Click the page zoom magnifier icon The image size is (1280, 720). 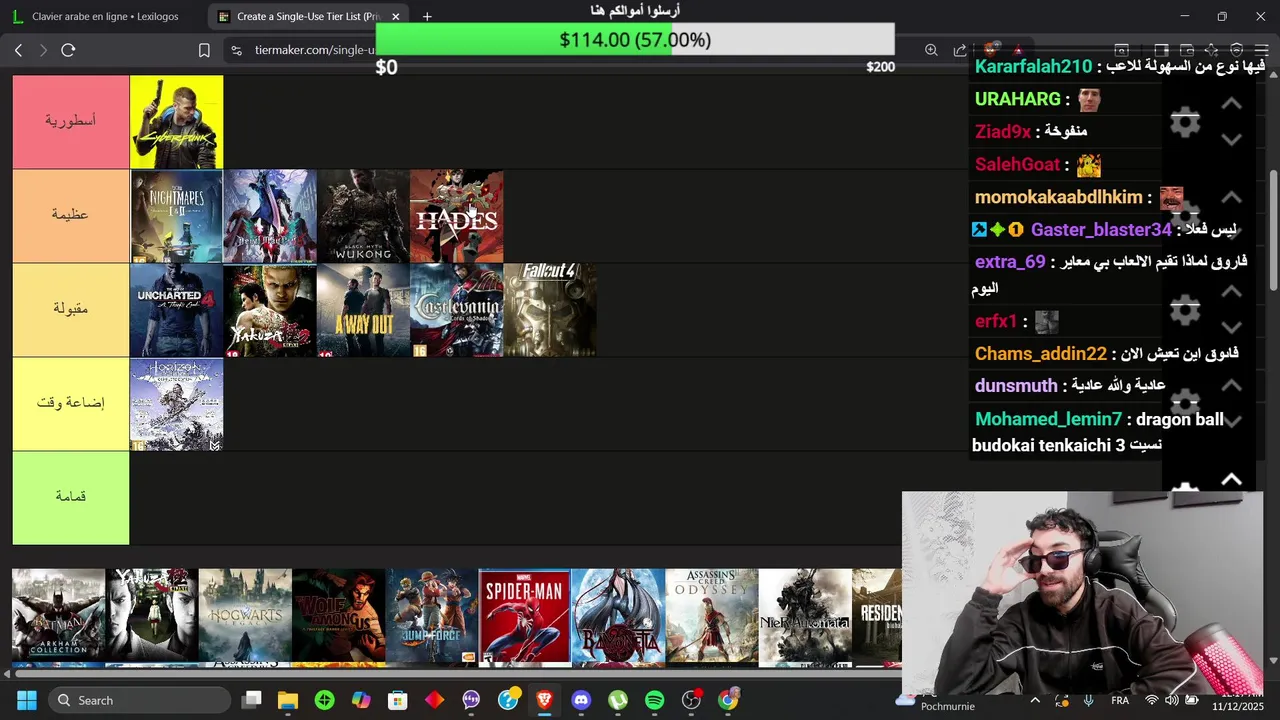(x=931, y=50)
